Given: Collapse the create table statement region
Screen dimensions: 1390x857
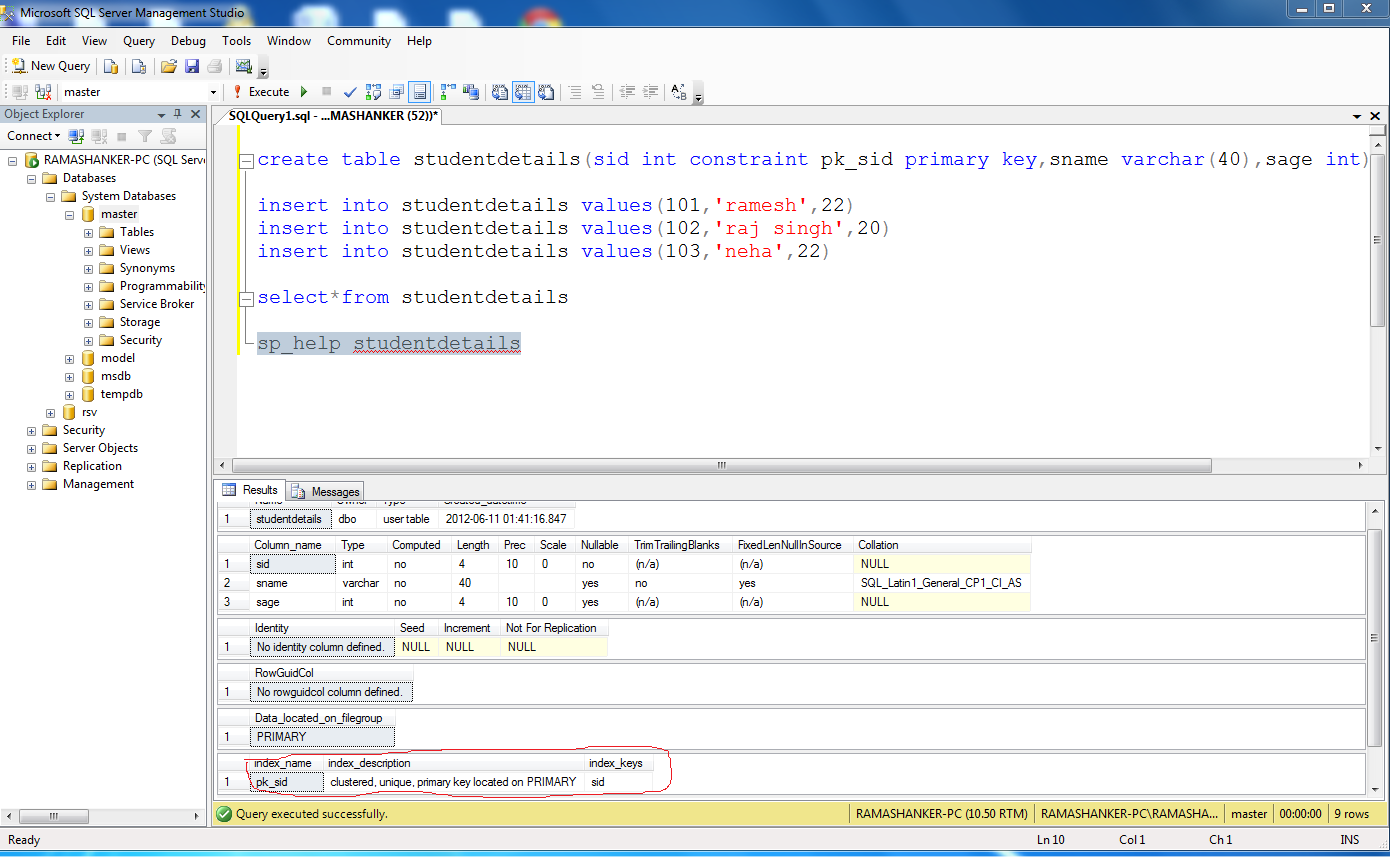Looking at the screenshot, I should click(247, 160).
